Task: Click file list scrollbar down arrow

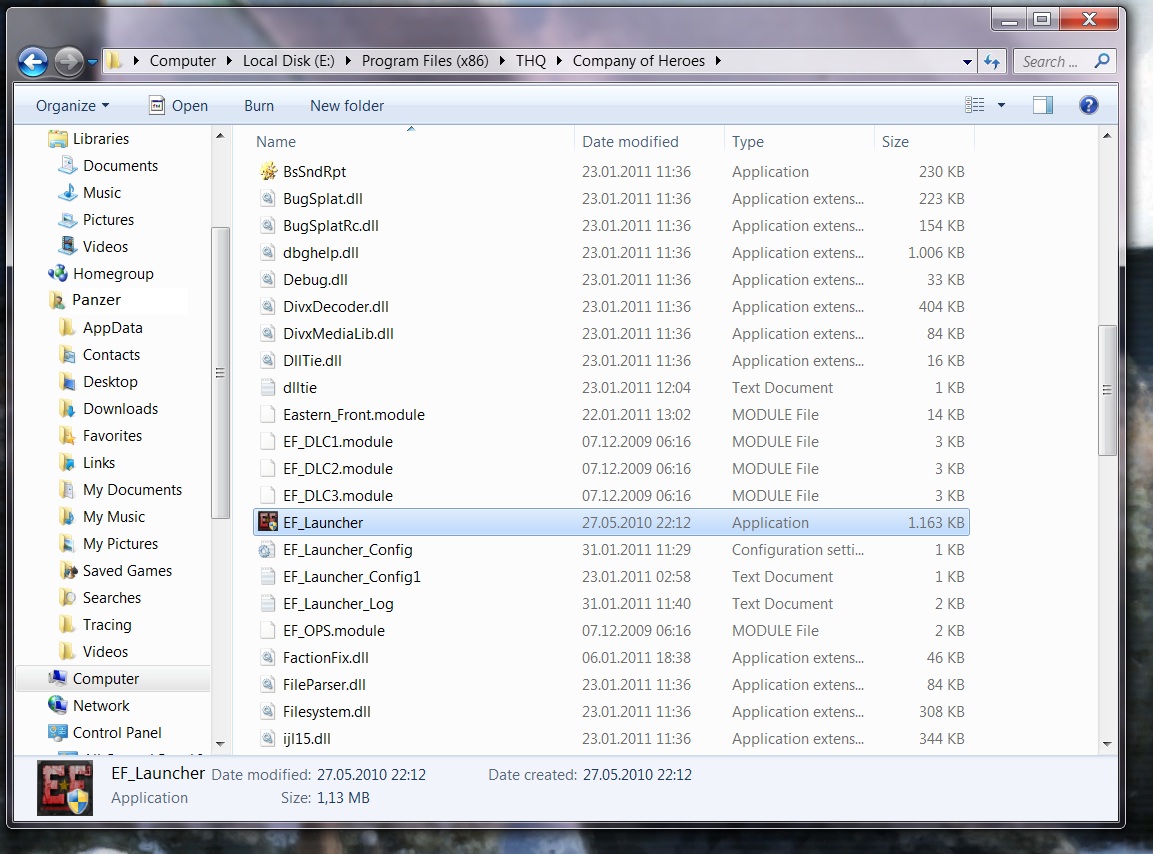Action: (x=1107, y=744)
